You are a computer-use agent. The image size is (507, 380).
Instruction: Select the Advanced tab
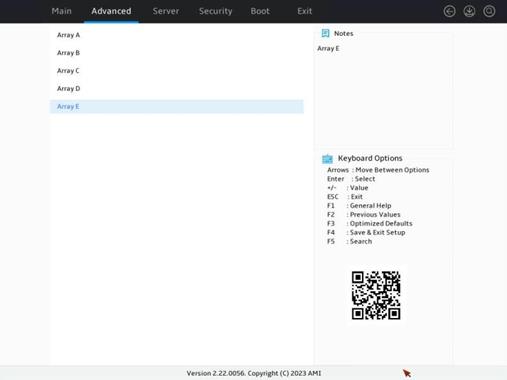[111, 11]
